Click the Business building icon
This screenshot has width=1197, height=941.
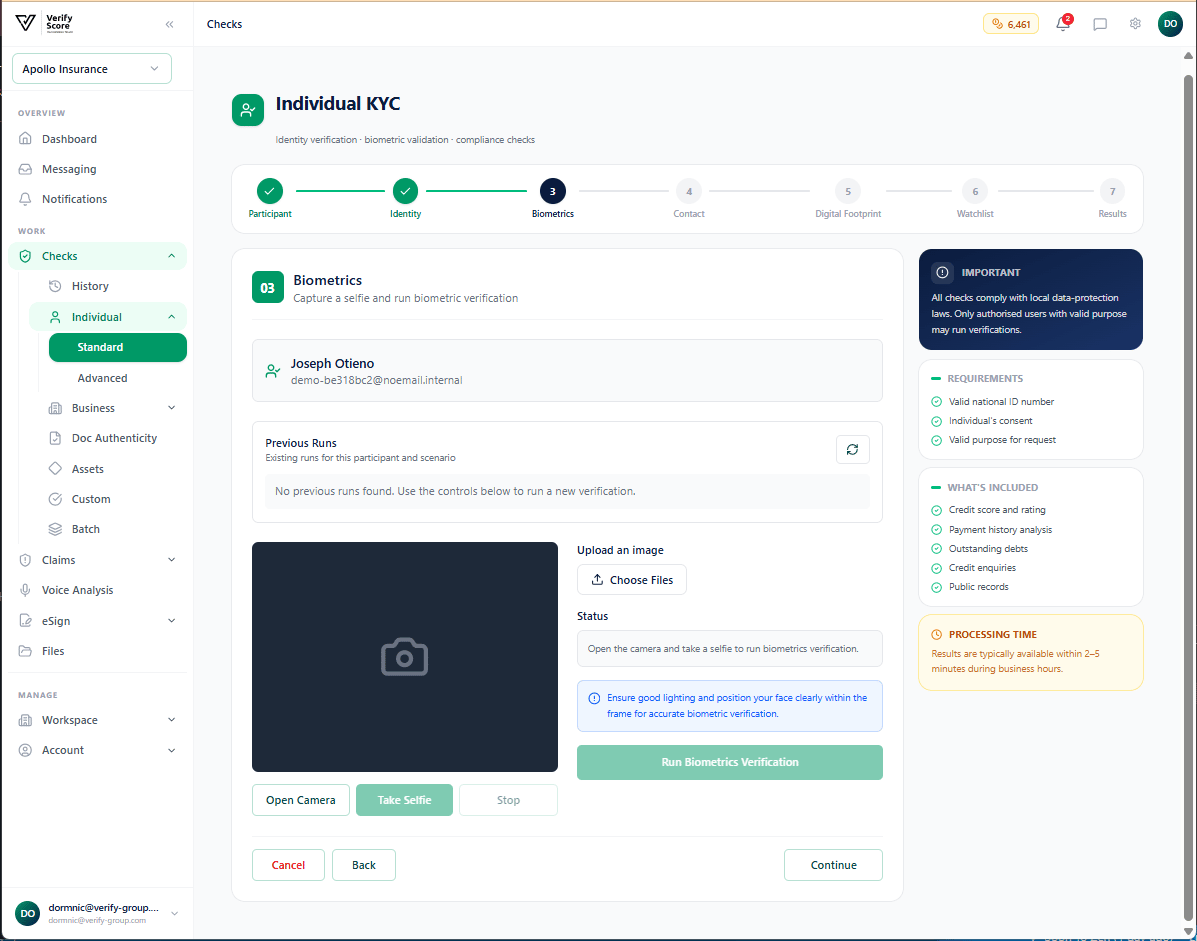point(55,408)
